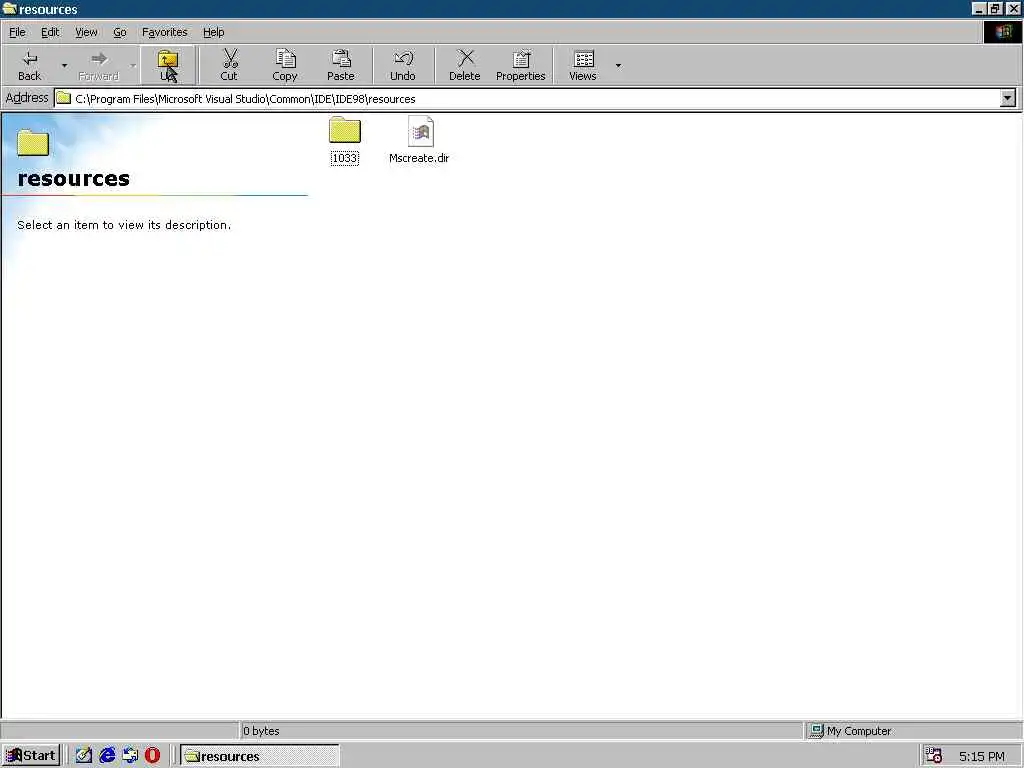This screenshot has width=1024, height=768.
Task: Click the 5:15 PM clock
Action: (x=982, y=756)
